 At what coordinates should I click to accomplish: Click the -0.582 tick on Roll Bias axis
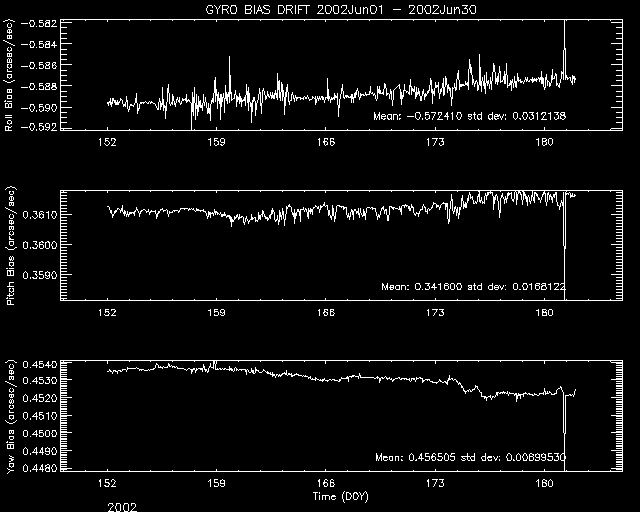(40, 23)
